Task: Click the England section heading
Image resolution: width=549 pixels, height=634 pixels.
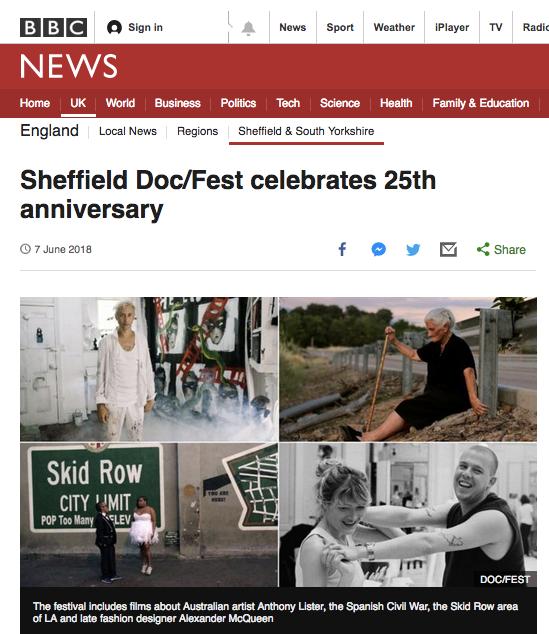Action: [x=49, y=131]
